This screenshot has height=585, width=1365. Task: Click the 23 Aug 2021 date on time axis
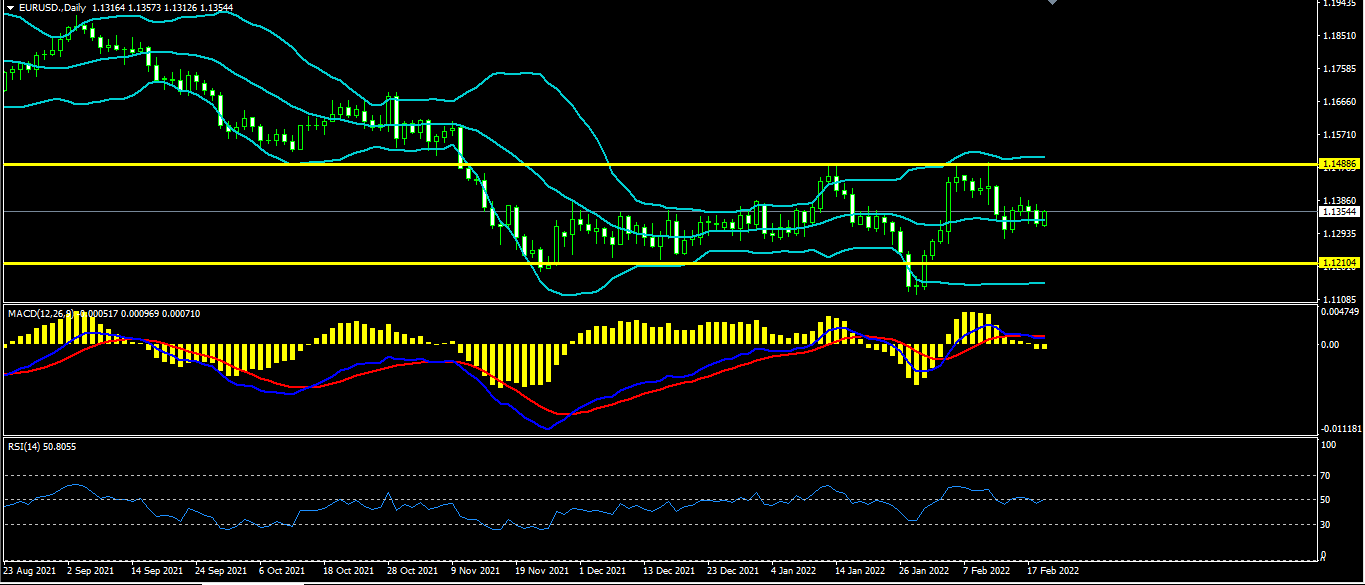point(29,571)
